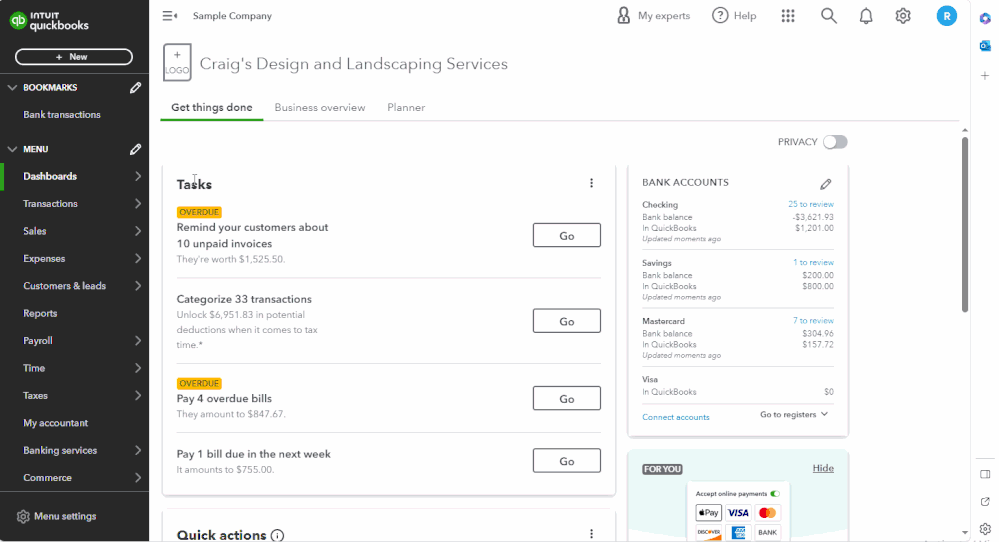Open the user profile avatar R
Viewport: 999px width, 542px height.
point(946,16)
